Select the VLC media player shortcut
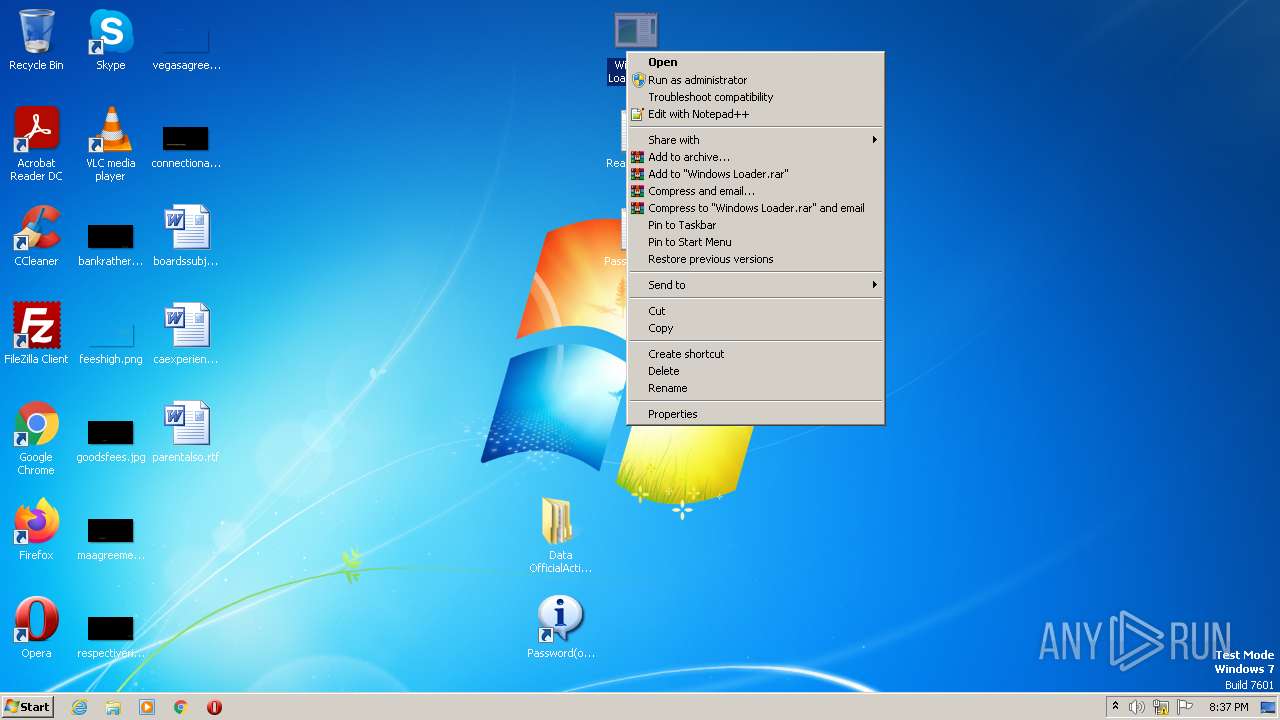 pyautogui.click(x=110, y=144)
